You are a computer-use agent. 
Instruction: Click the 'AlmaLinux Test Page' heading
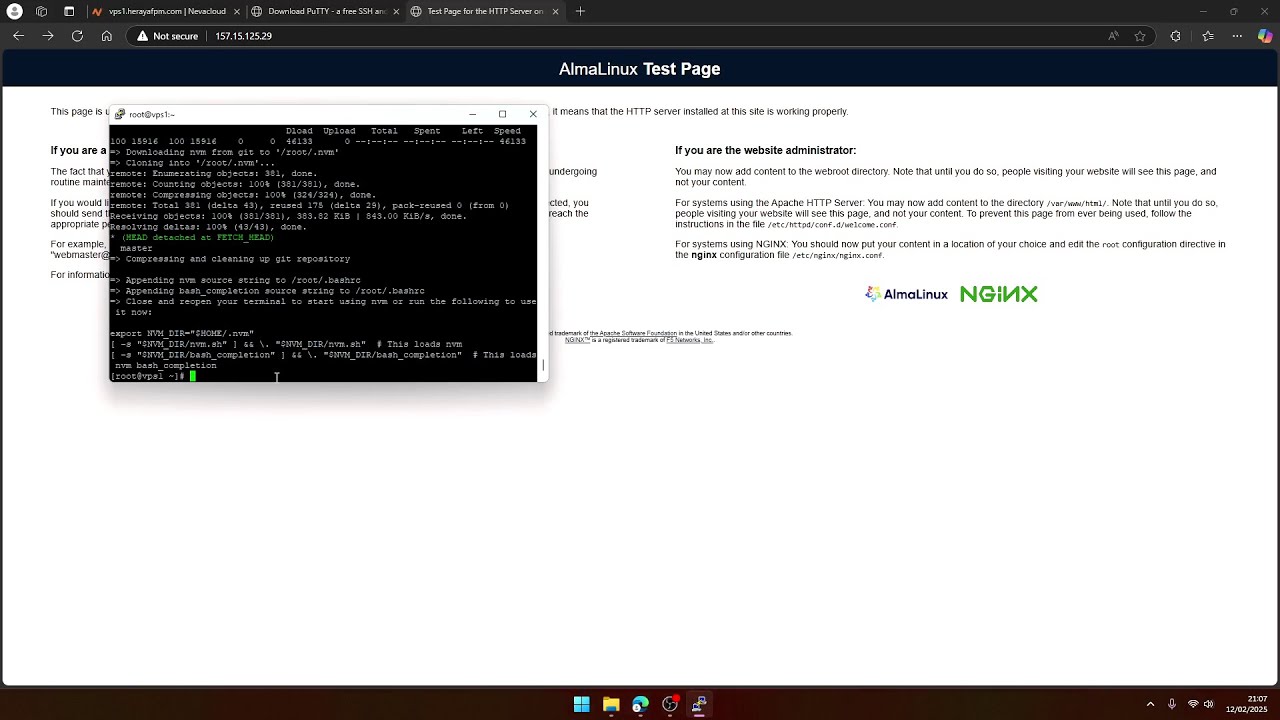(x=639, y=69)
